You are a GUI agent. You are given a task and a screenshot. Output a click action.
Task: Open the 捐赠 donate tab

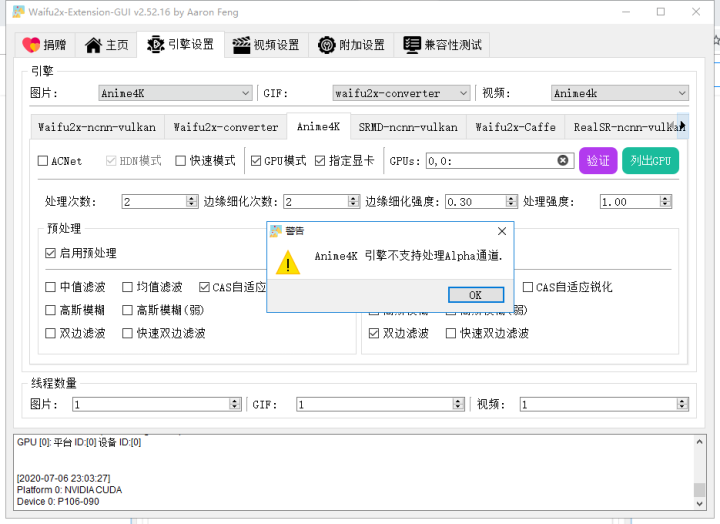(45, 45)
